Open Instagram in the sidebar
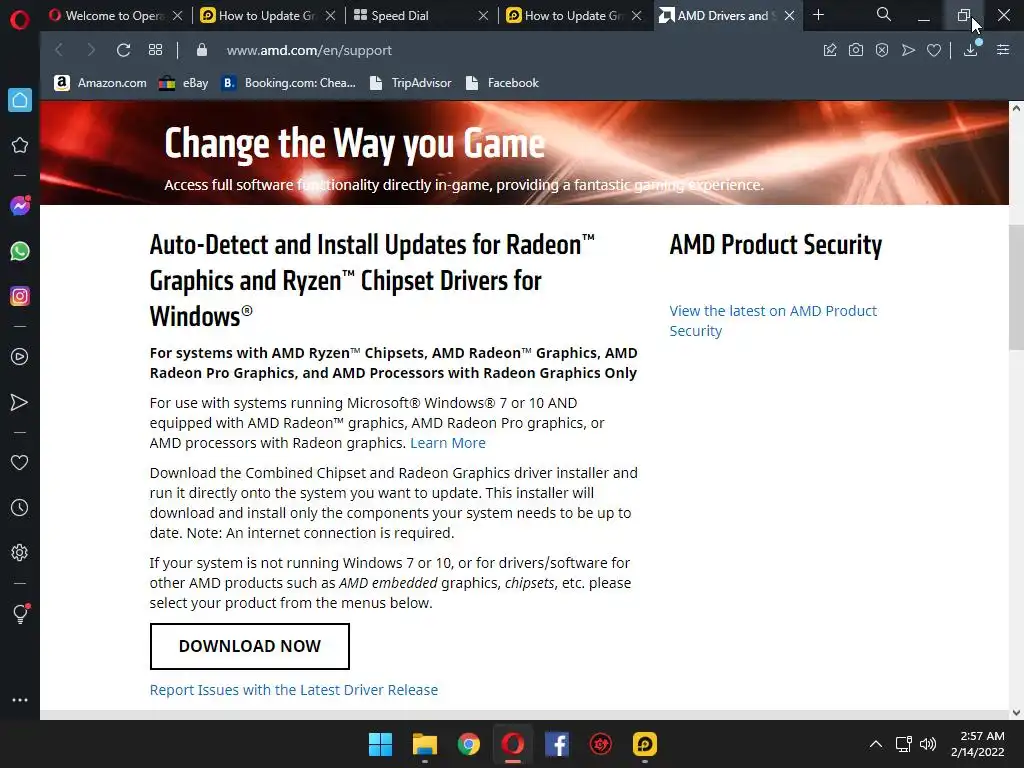This screenshot has height=768, width=1024. tap(20, 296)
